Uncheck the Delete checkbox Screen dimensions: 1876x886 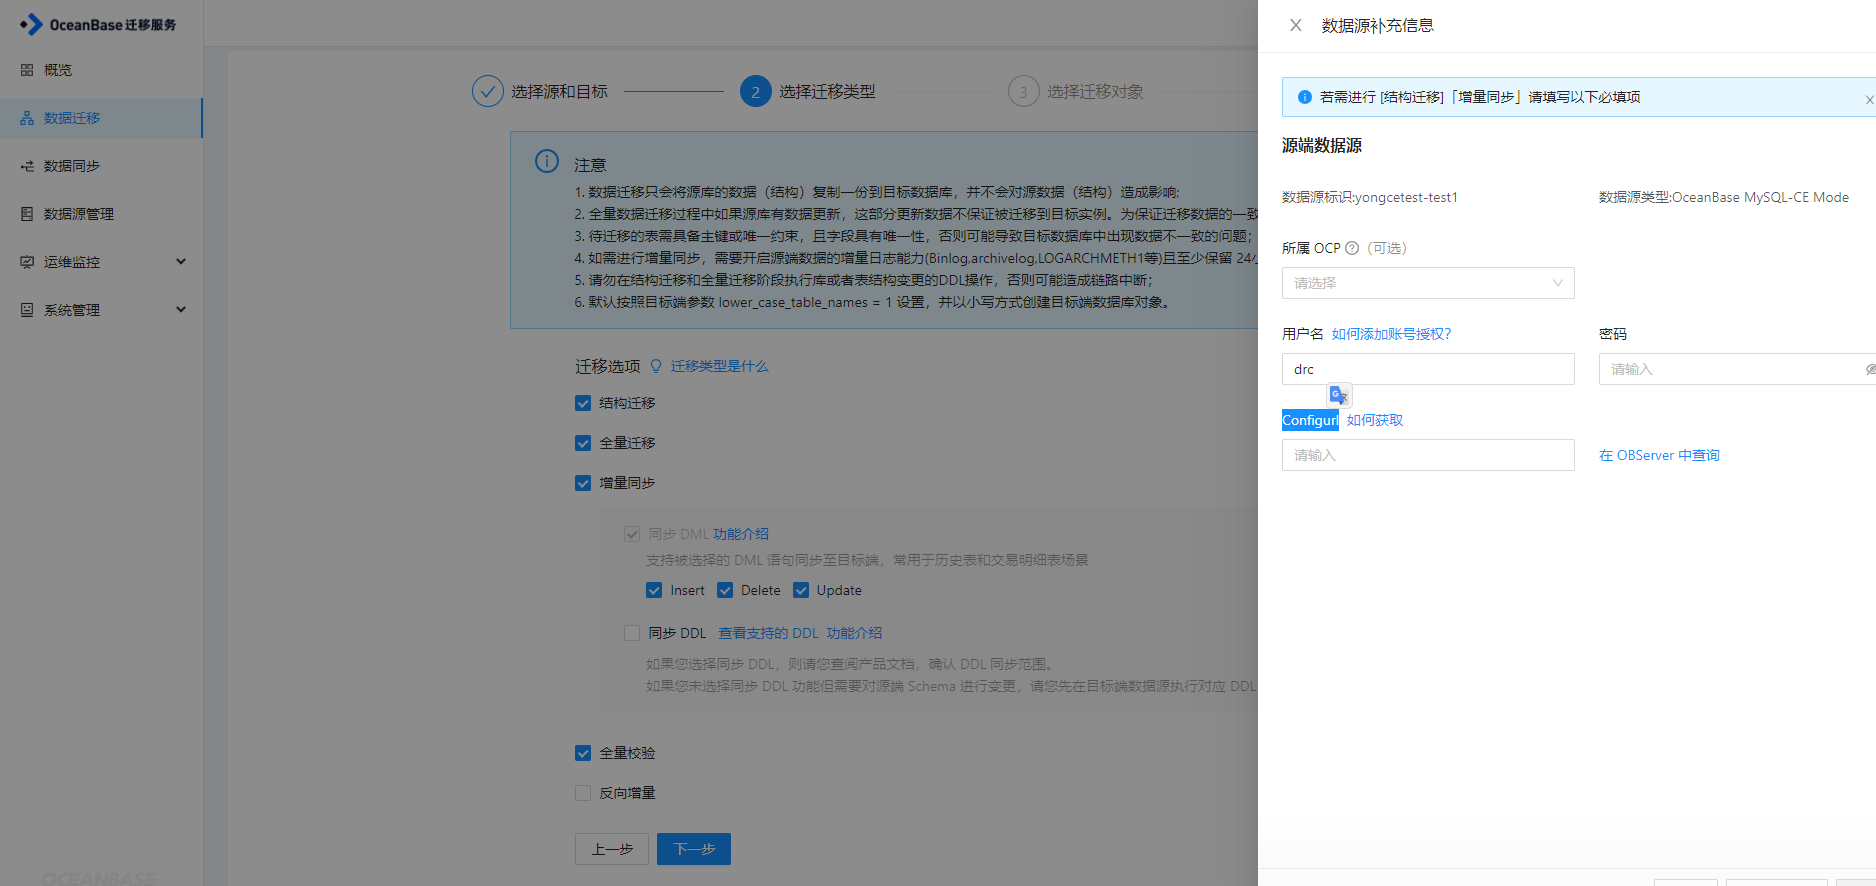click(x=725, y=590)
